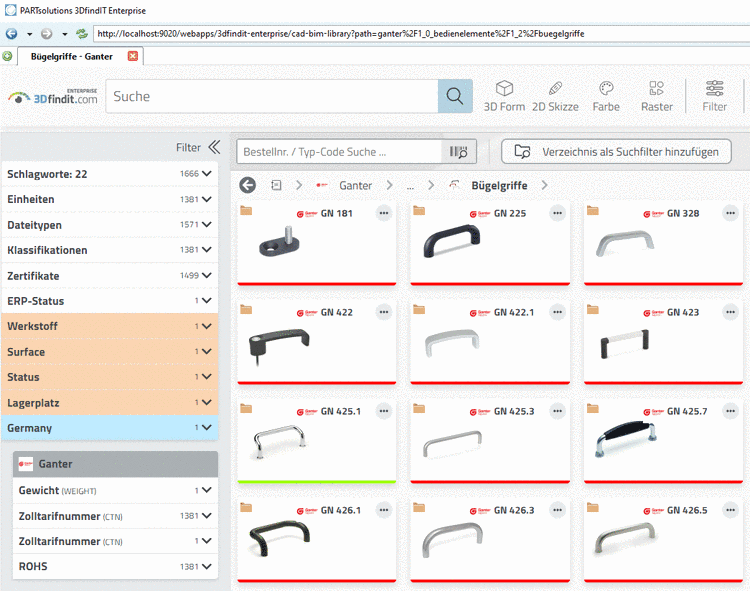This screenshot has width=750, height=591.
Task: Click the Bestellnr. / Typ-Code Suche field
Action: pos(339,152)
